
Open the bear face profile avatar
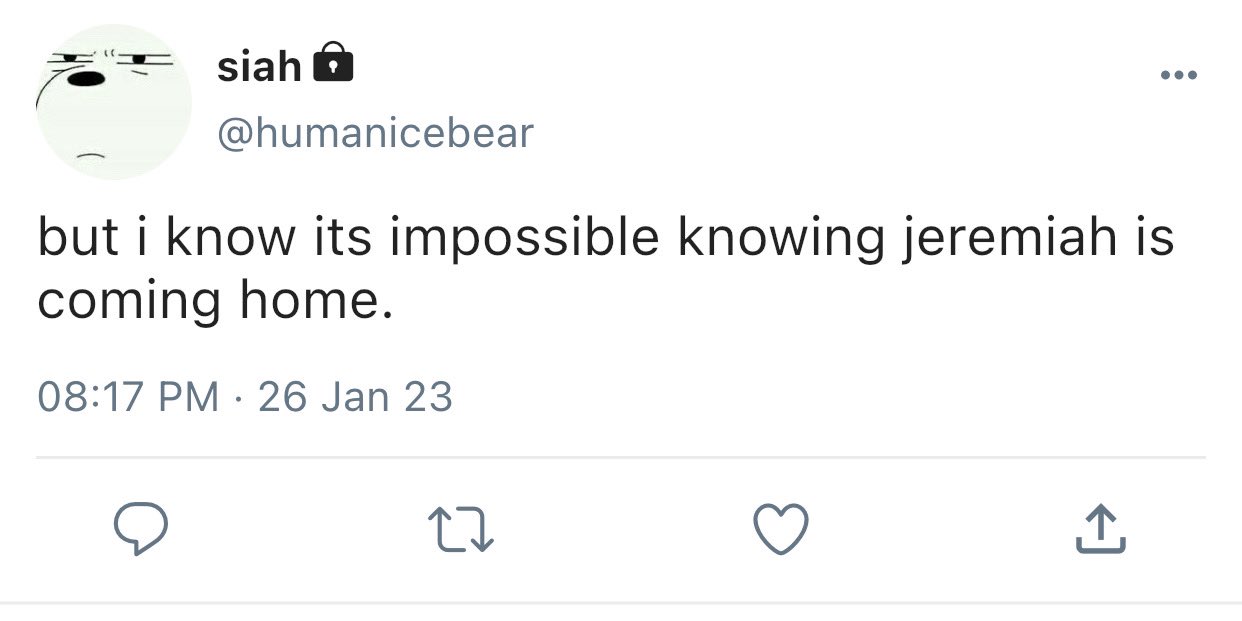[x=114, y=101]
